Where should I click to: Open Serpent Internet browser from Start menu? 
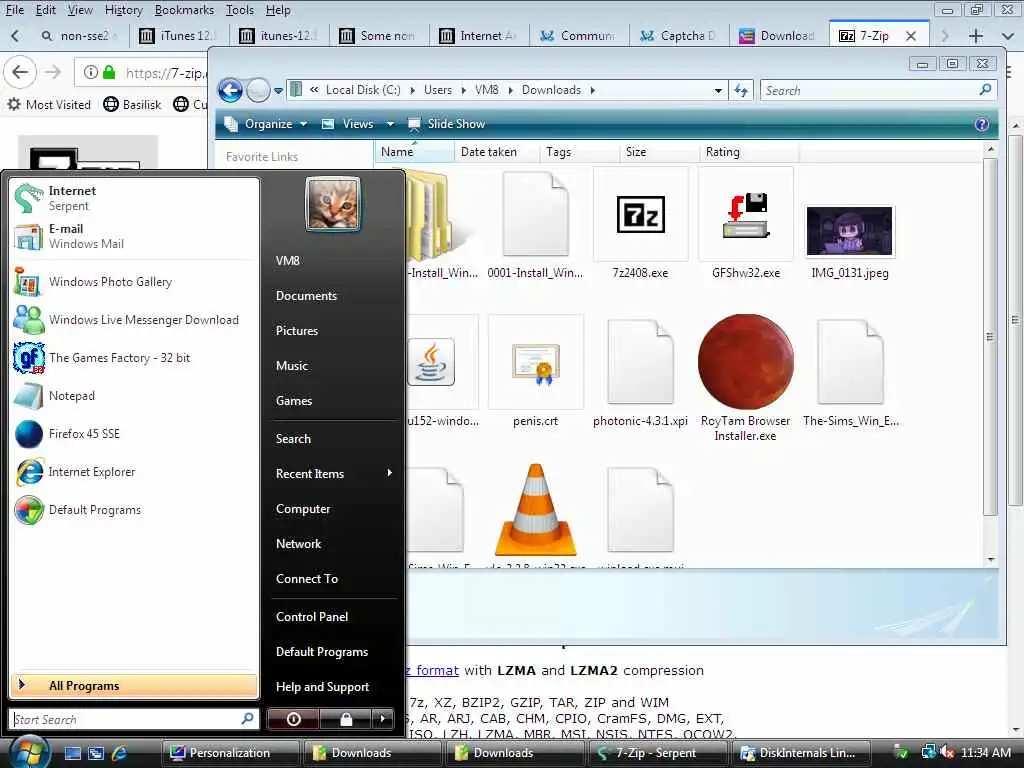(134, 198)
